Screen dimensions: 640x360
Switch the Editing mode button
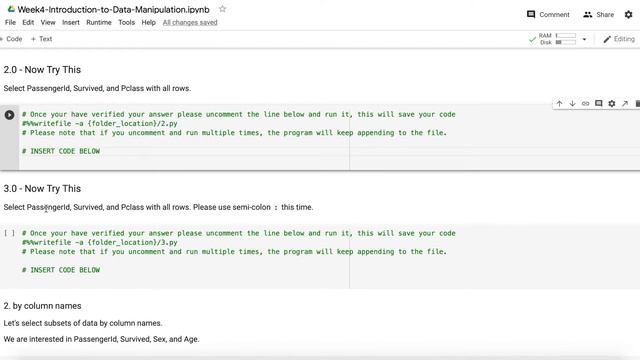click(619, 39)
